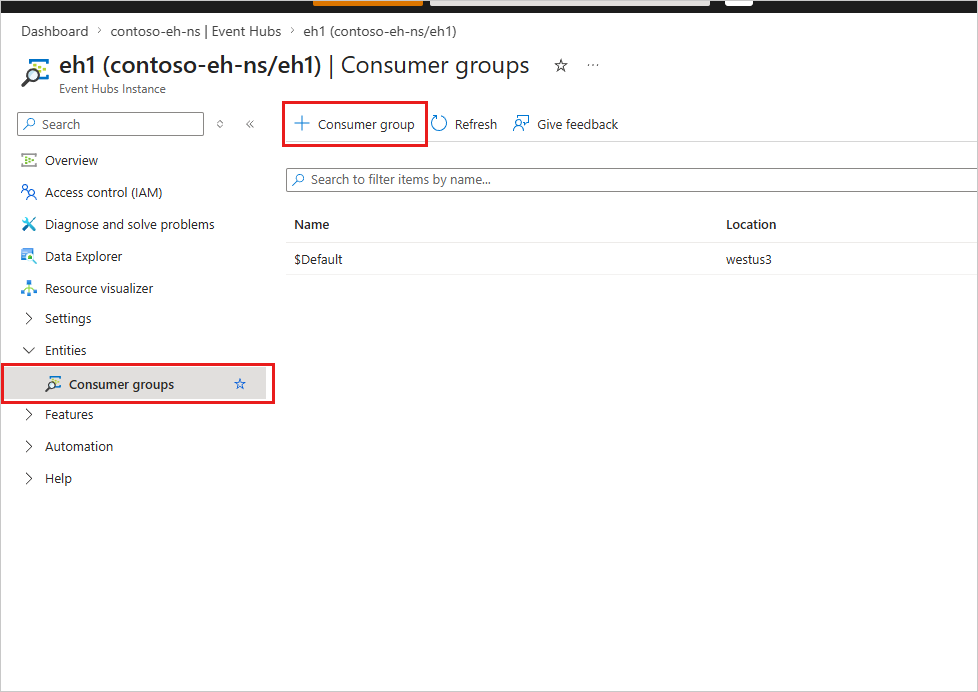Favorite this page with the title star
The height and width of the screenshot is (692, 978).
coord(561,66)
